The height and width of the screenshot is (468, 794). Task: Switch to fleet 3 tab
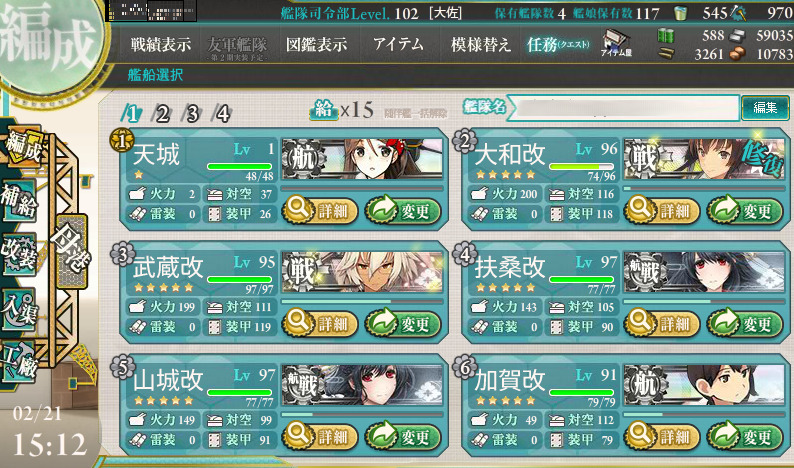(x=192, y=114)
